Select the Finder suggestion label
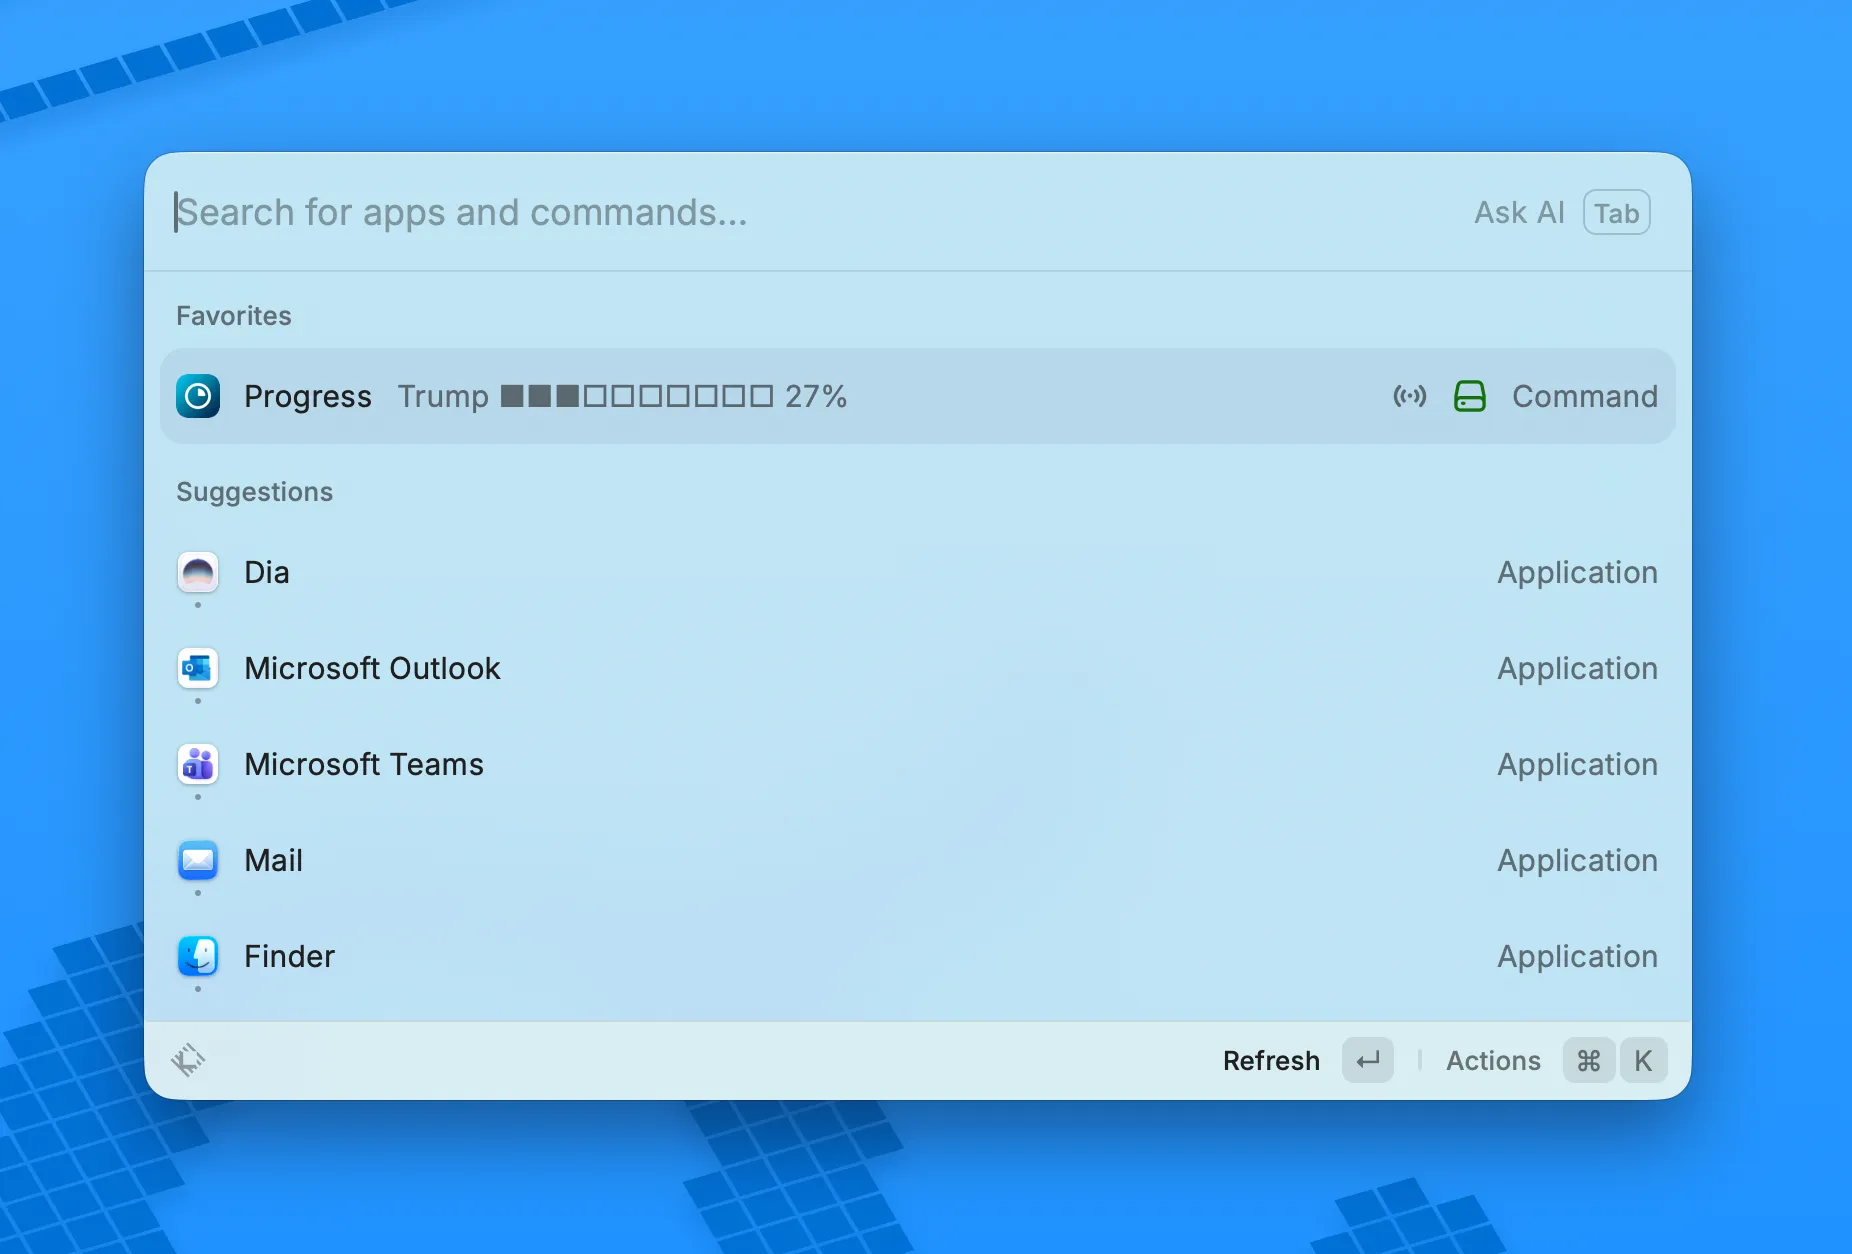Screen dimensions: 1852x1254 (x=290, y=956)
